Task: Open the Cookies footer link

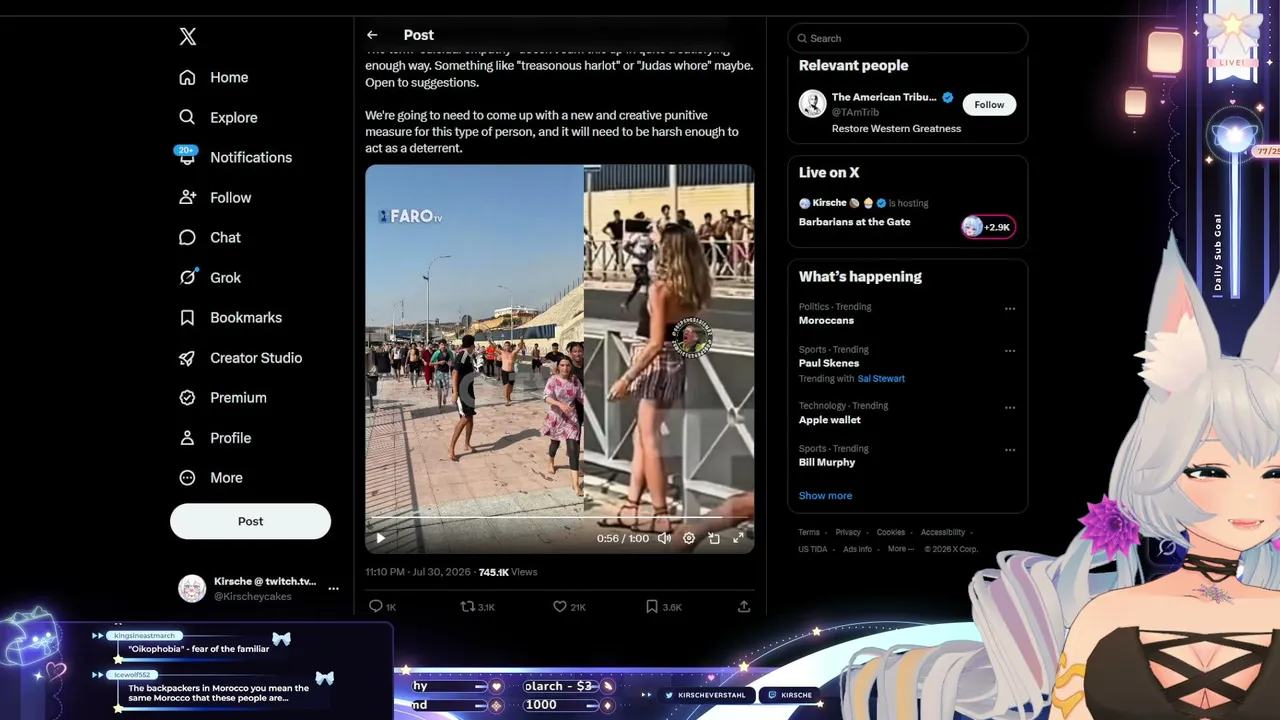Action: point(891,533)
